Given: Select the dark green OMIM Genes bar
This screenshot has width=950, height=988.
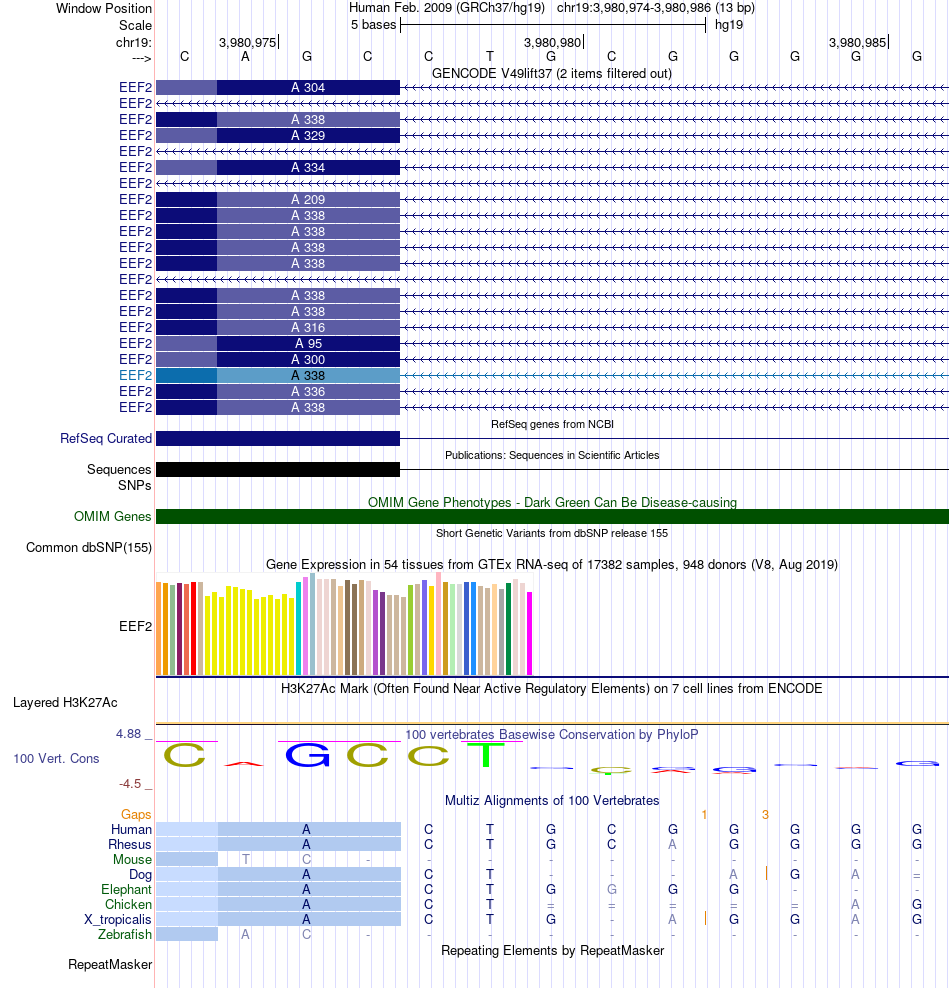Looking at the screenshot, I should click(x=552, y=517).
